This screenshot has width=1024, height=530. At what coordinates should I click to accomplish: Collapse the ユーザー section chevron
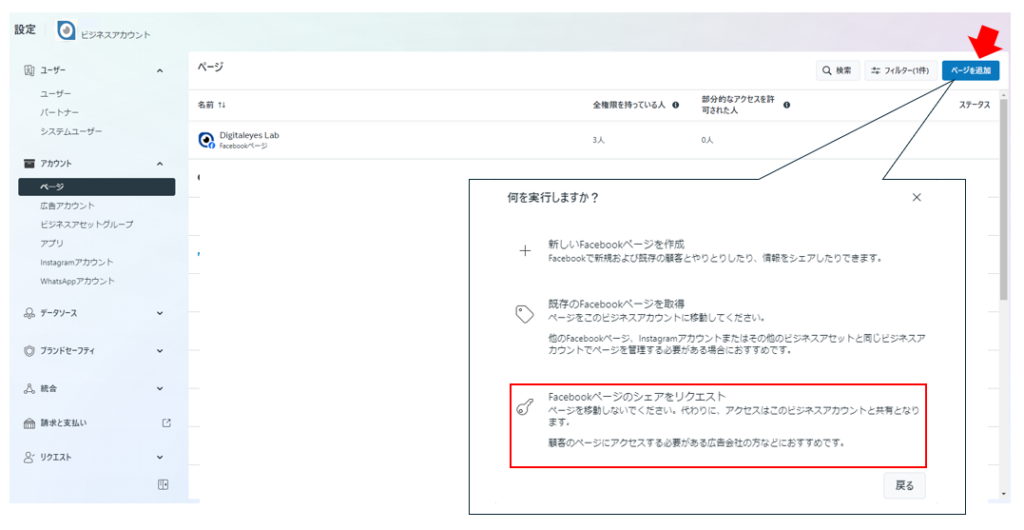pyautogui.click(x=160, y=70)
